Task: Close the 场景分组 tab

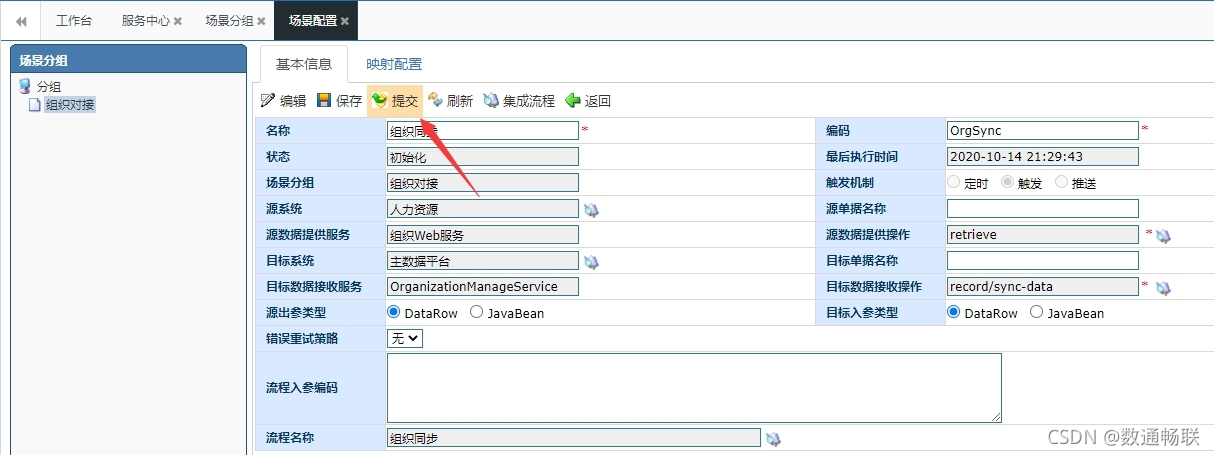Action: (261, 21)
